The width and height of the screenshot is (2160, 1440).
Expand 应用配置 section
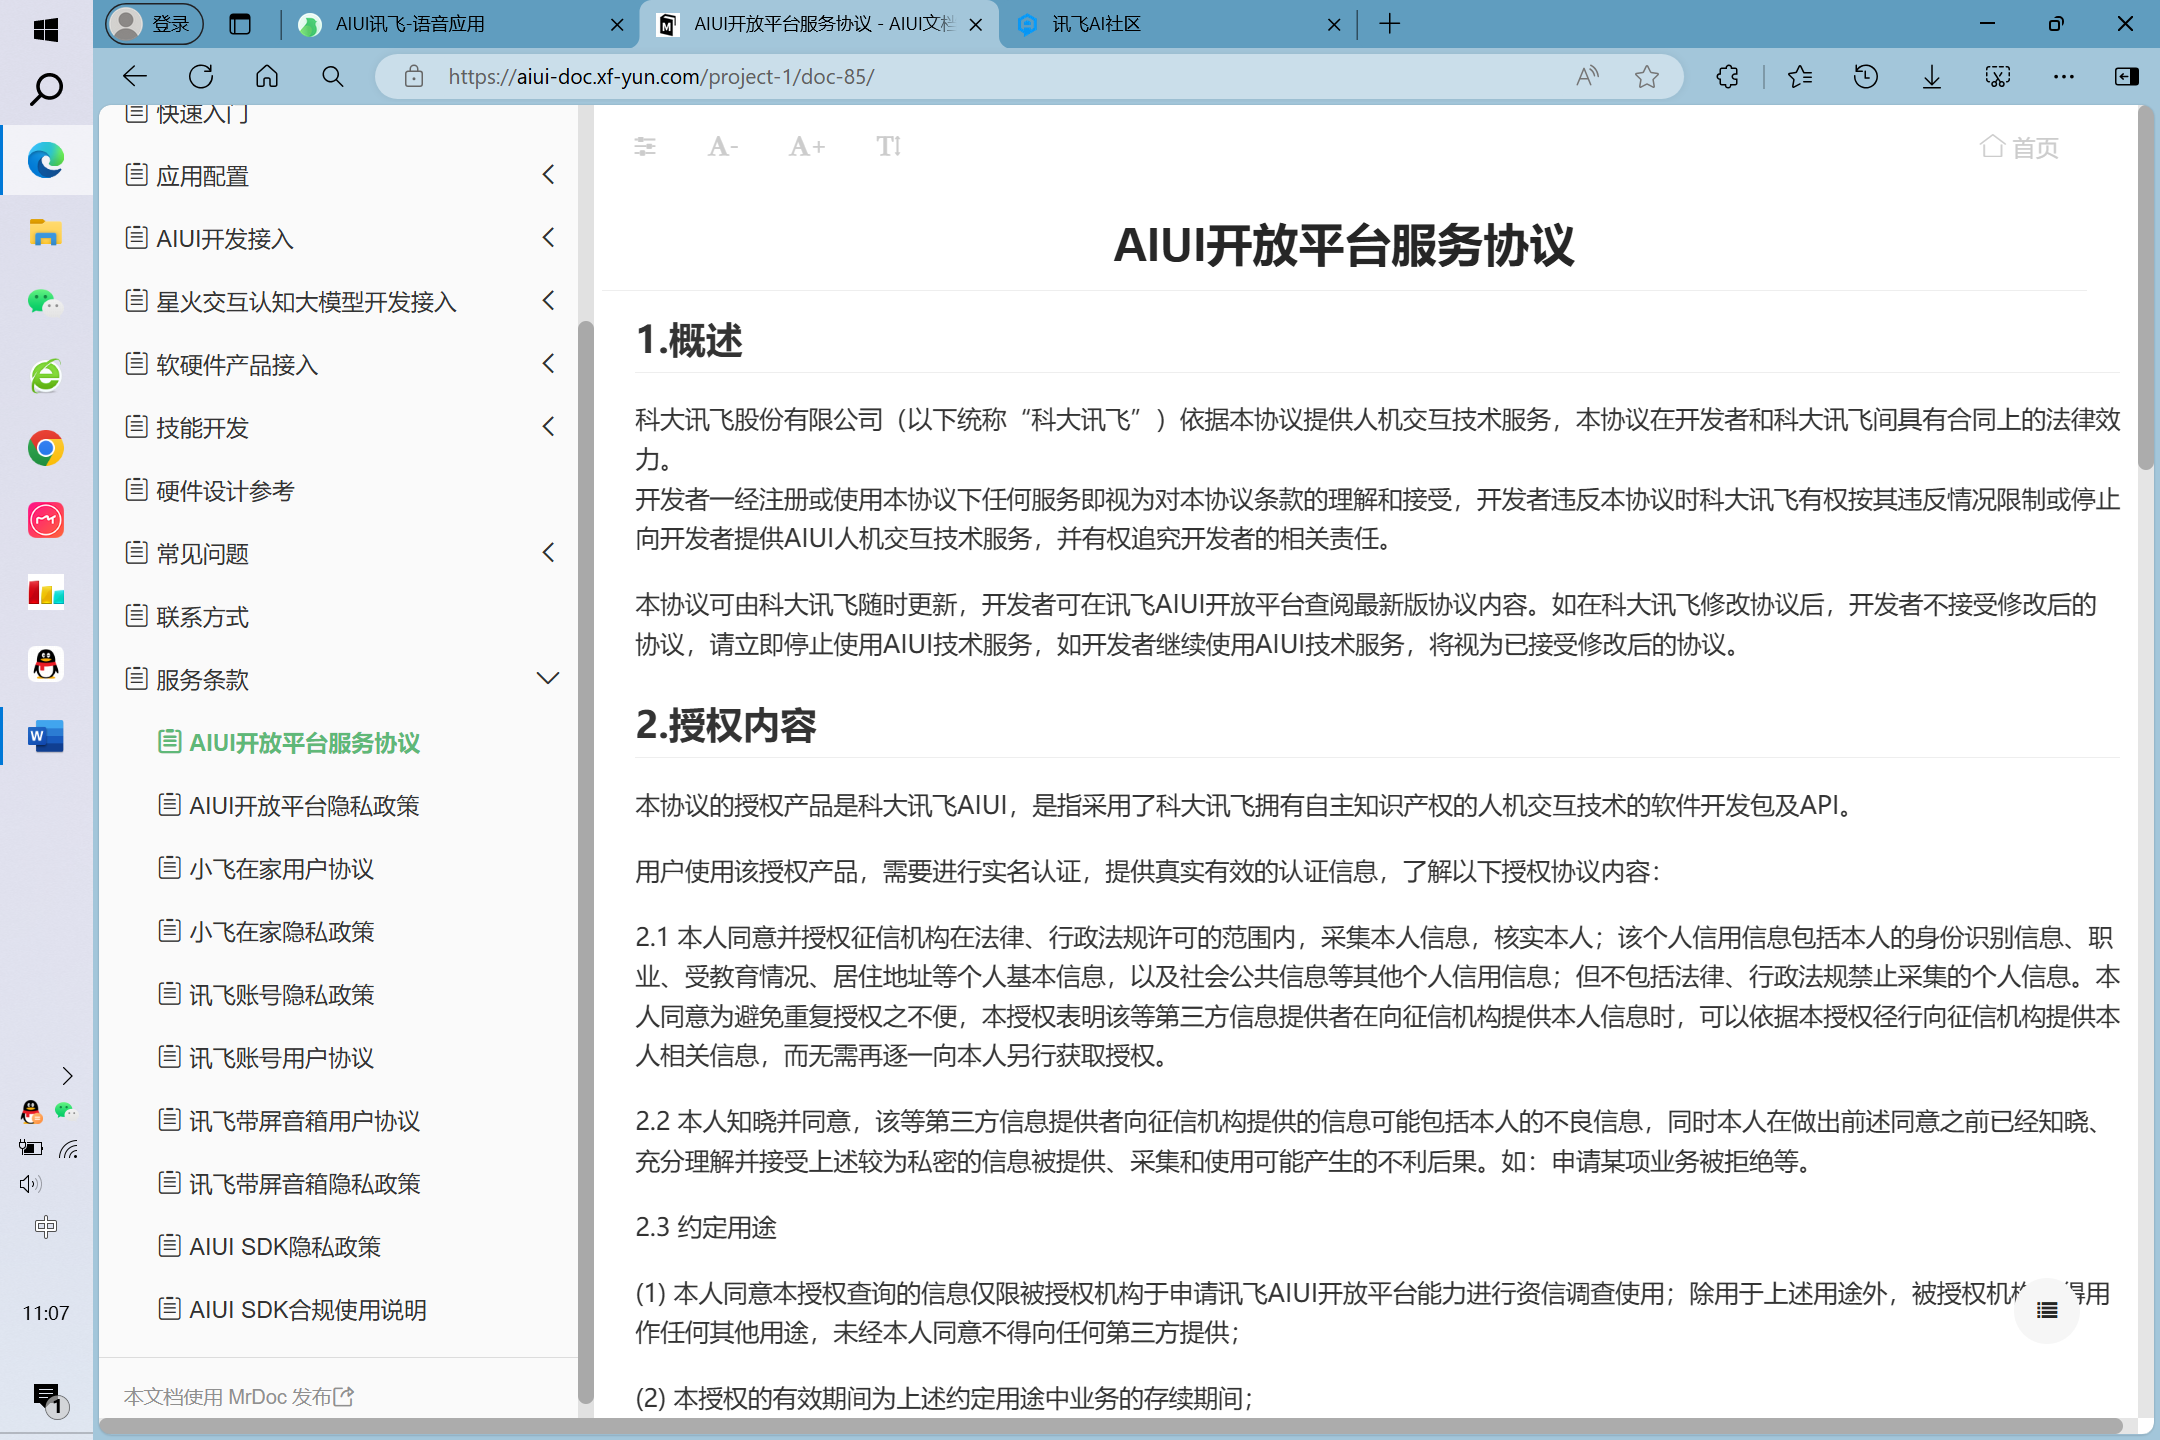click(x=548, y=175)
